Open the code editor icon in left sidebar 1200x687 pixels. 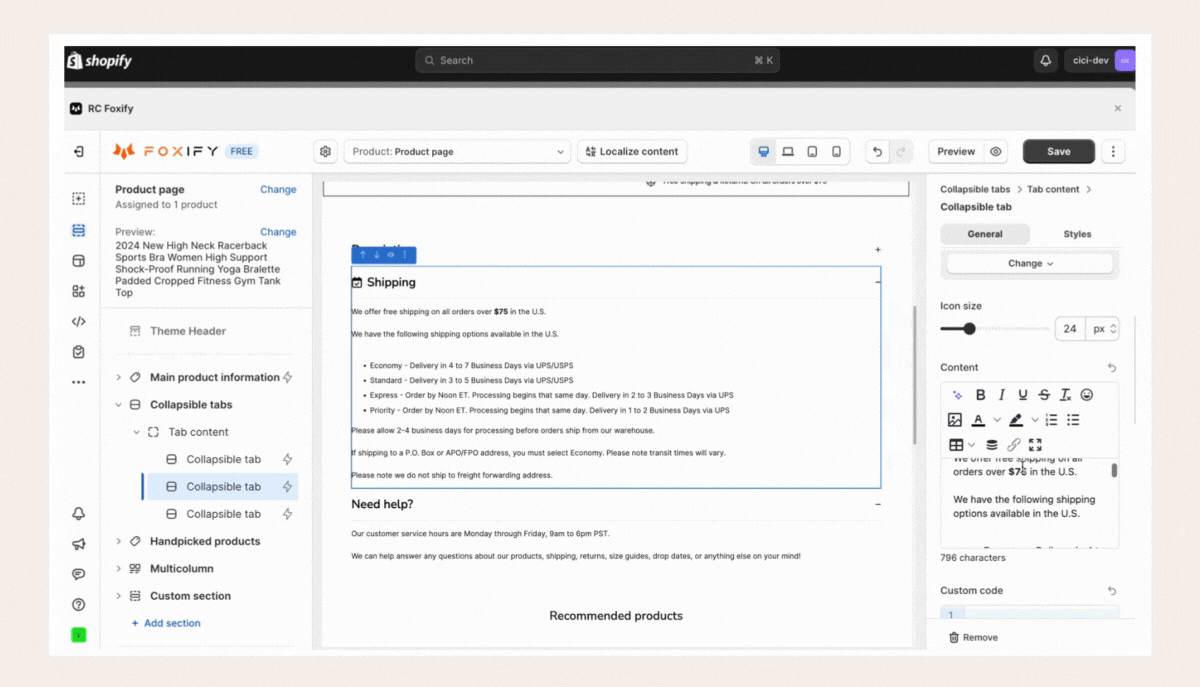[79, 322]
